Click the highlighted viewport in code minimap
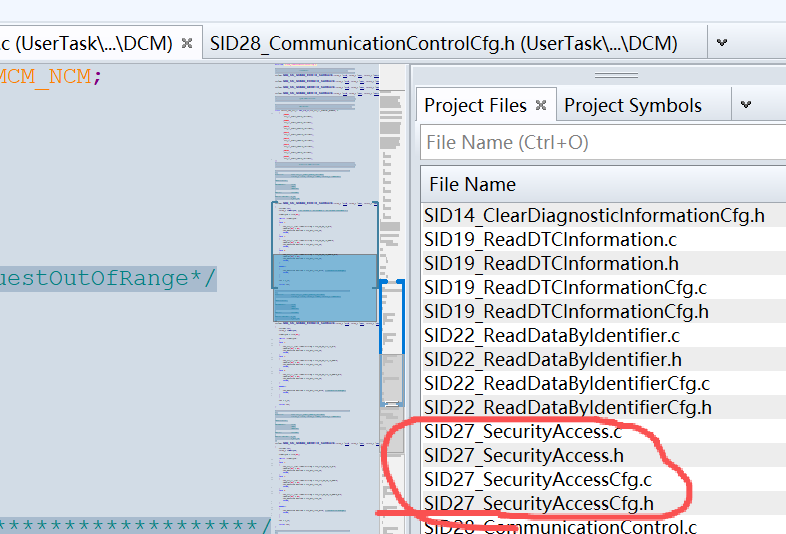The image size is (786, 534). (x=325, y=288)
